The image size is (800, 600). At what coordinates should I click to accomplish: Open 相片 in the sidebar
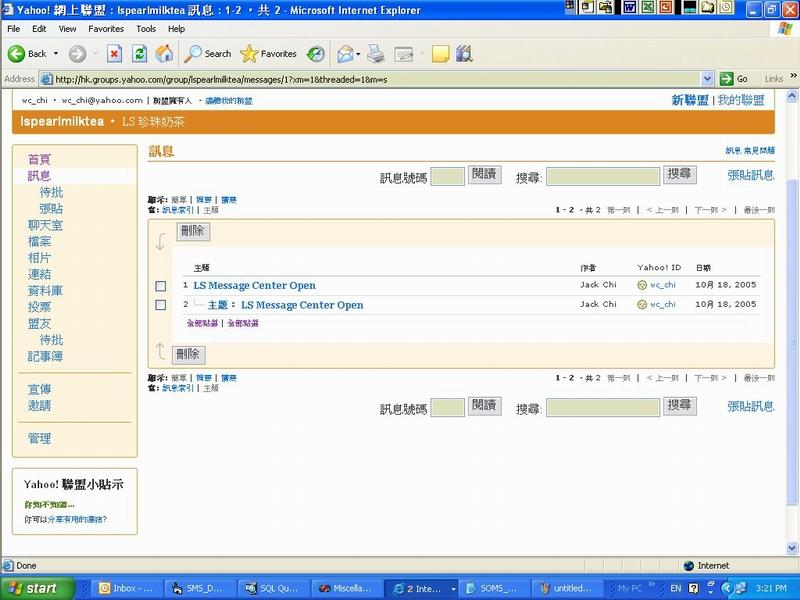coord(39,258)
